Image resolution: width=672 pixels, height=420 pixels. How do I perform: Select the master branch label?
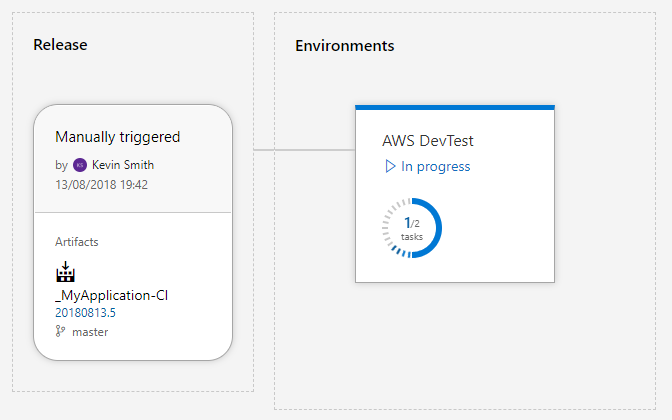(x=90, y=331)
